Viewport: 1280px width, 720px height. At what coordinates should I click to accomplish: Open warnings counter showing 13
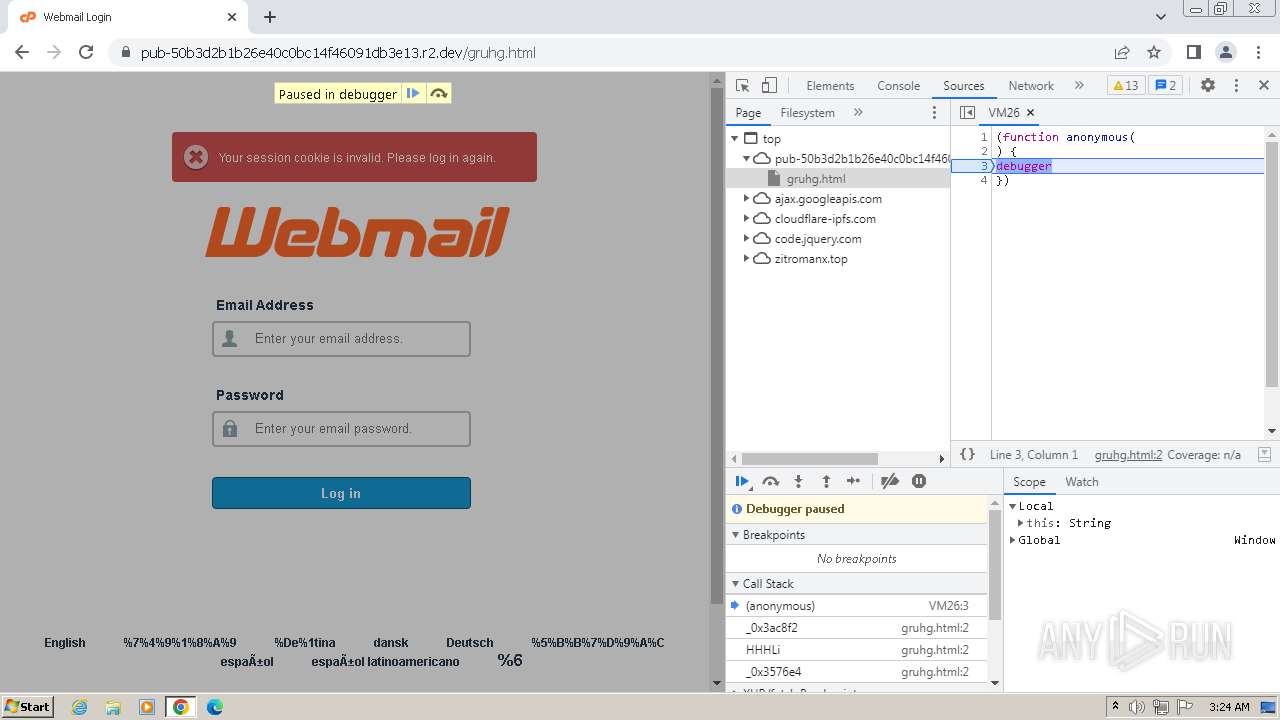1126,86
